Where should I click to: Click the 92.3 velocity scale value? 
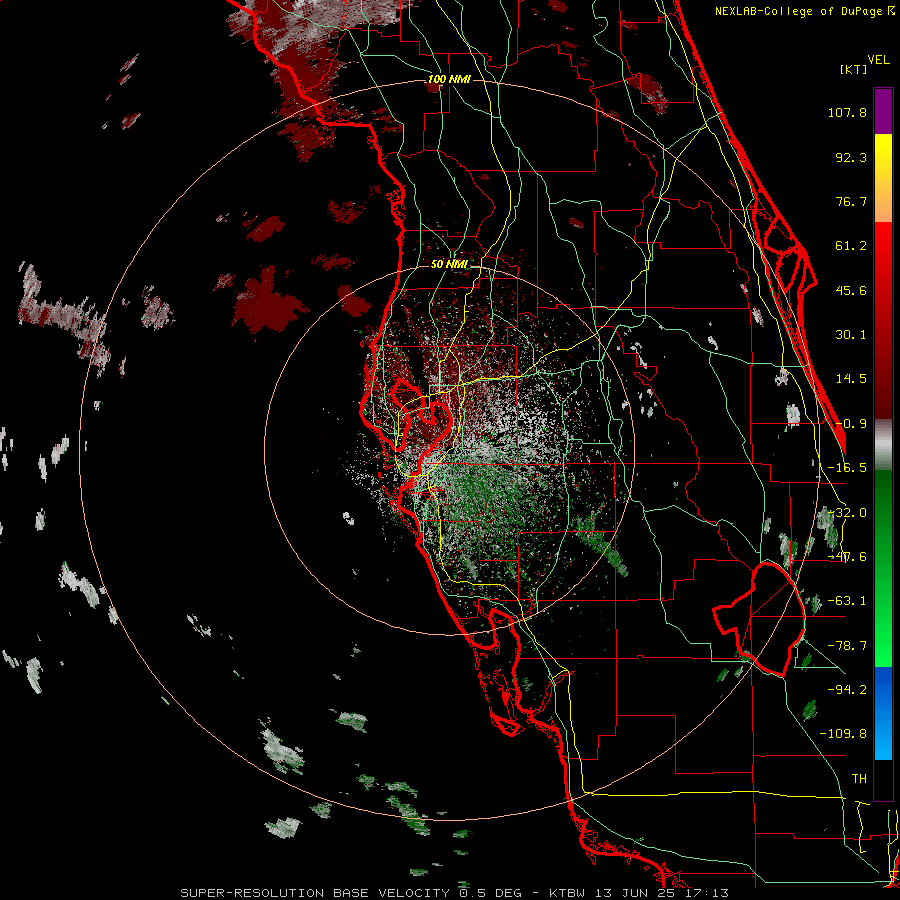tap(851, 157)
